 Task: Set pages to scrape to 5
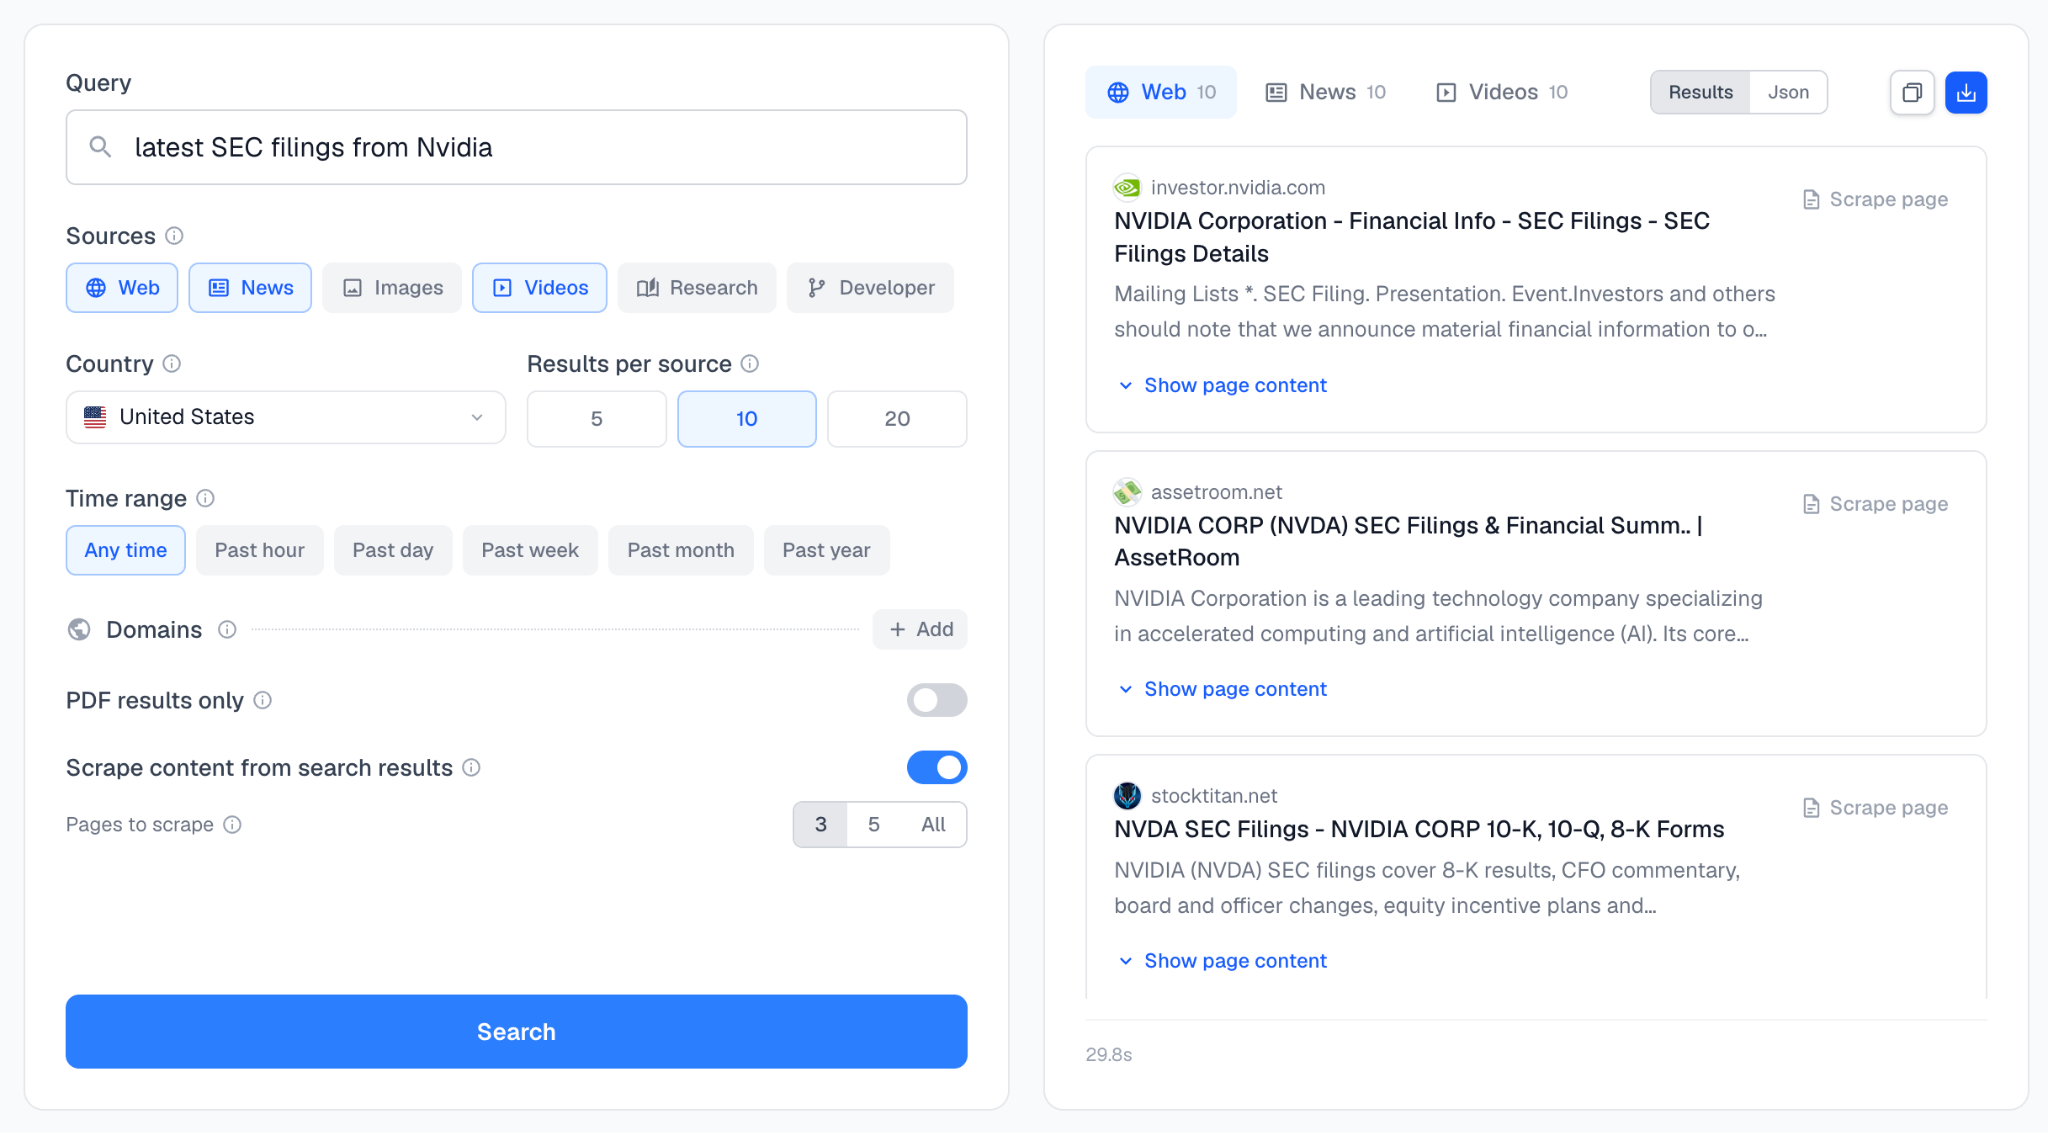[874, 824]
